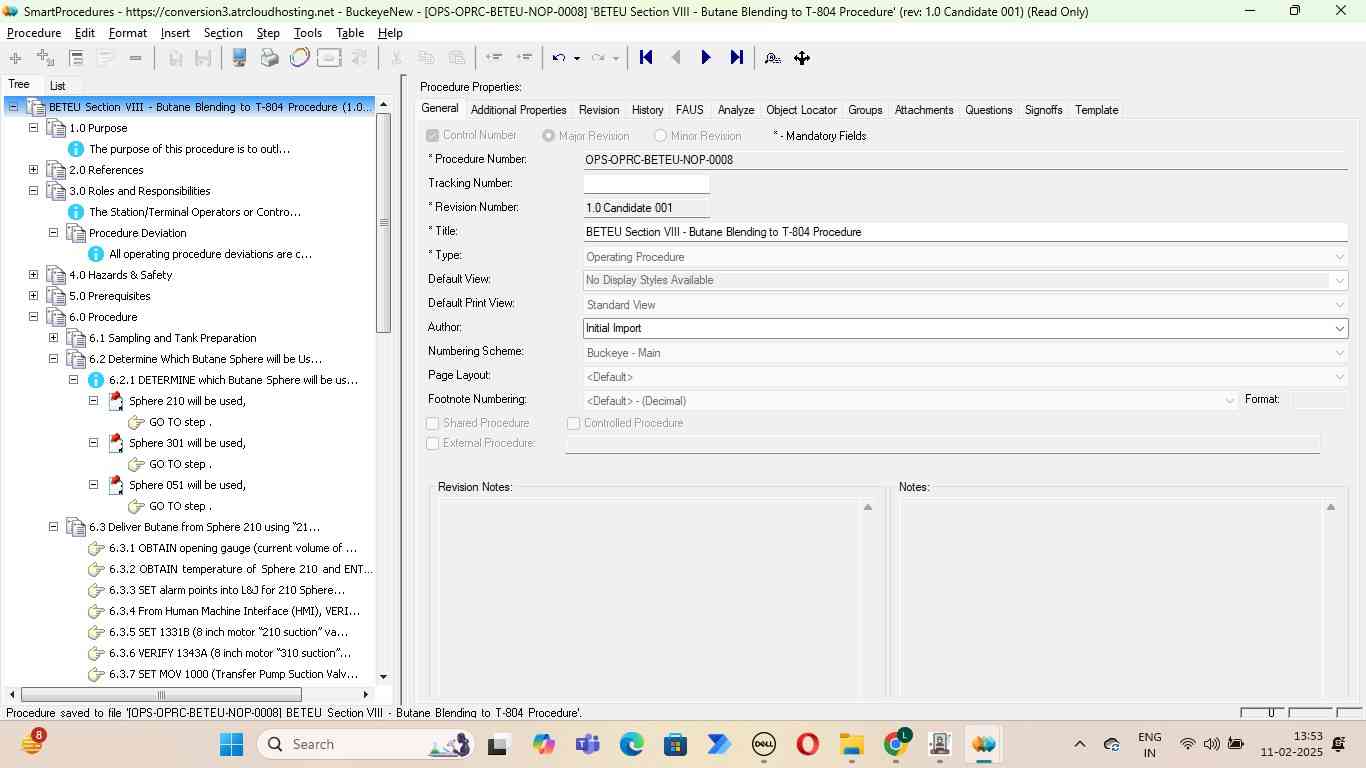Click the minus remove toolbar icon

(x=135, y=58)
